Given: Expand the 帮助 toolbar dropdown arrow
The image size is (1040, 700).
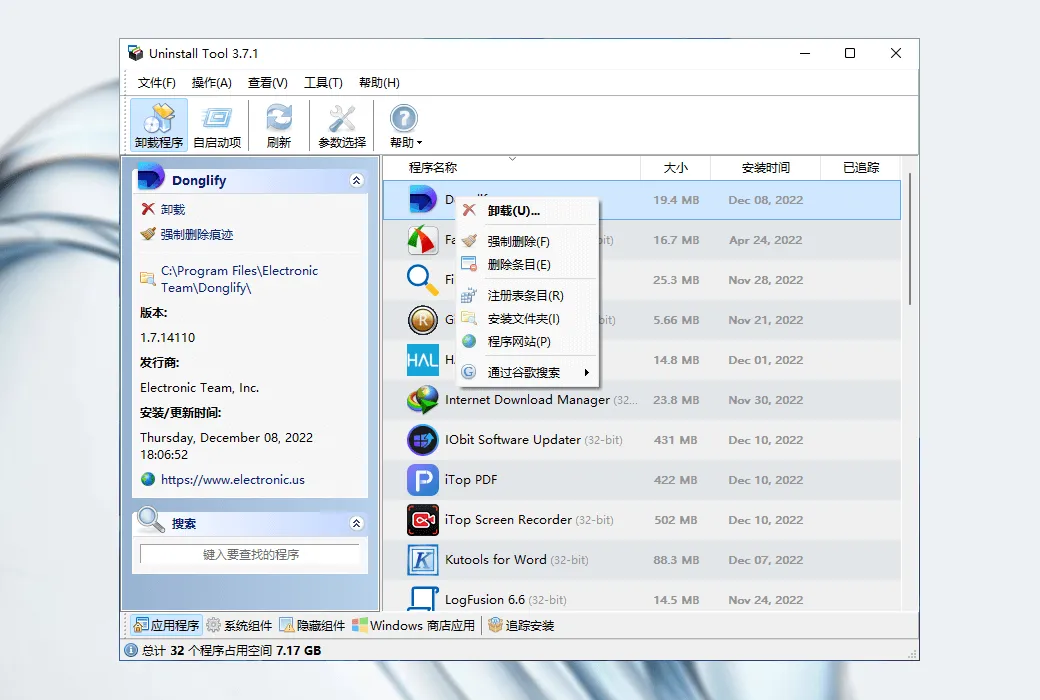Looking at the screenshot, I should (x=419, y=143).
